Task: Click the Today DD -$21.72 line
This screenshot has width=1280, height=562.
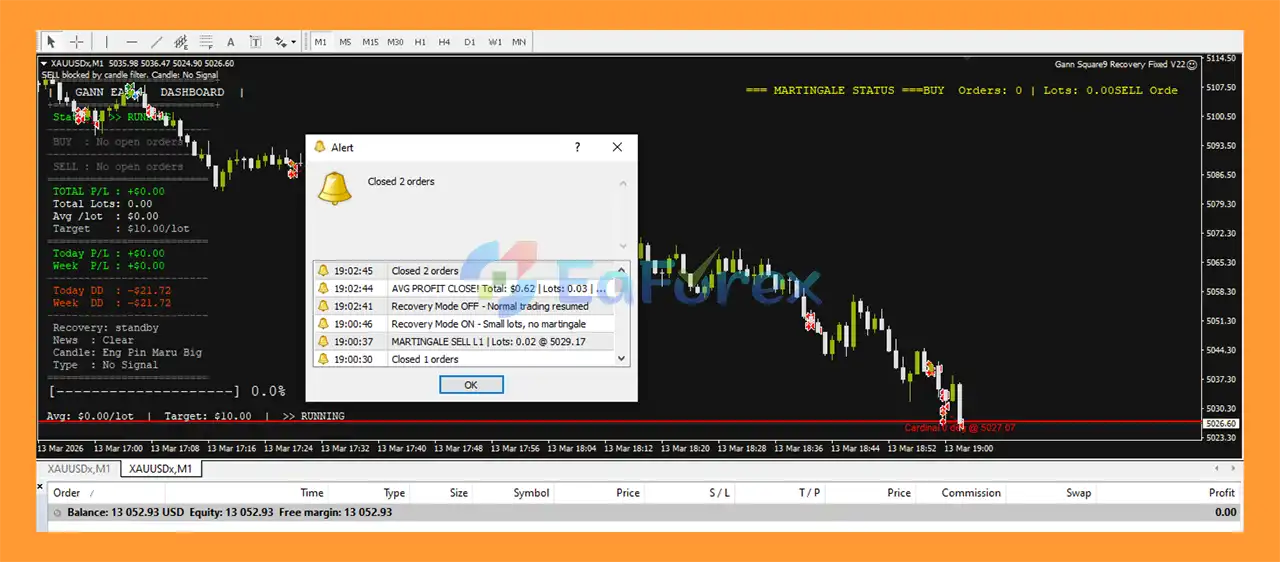Action: (112, 291)
